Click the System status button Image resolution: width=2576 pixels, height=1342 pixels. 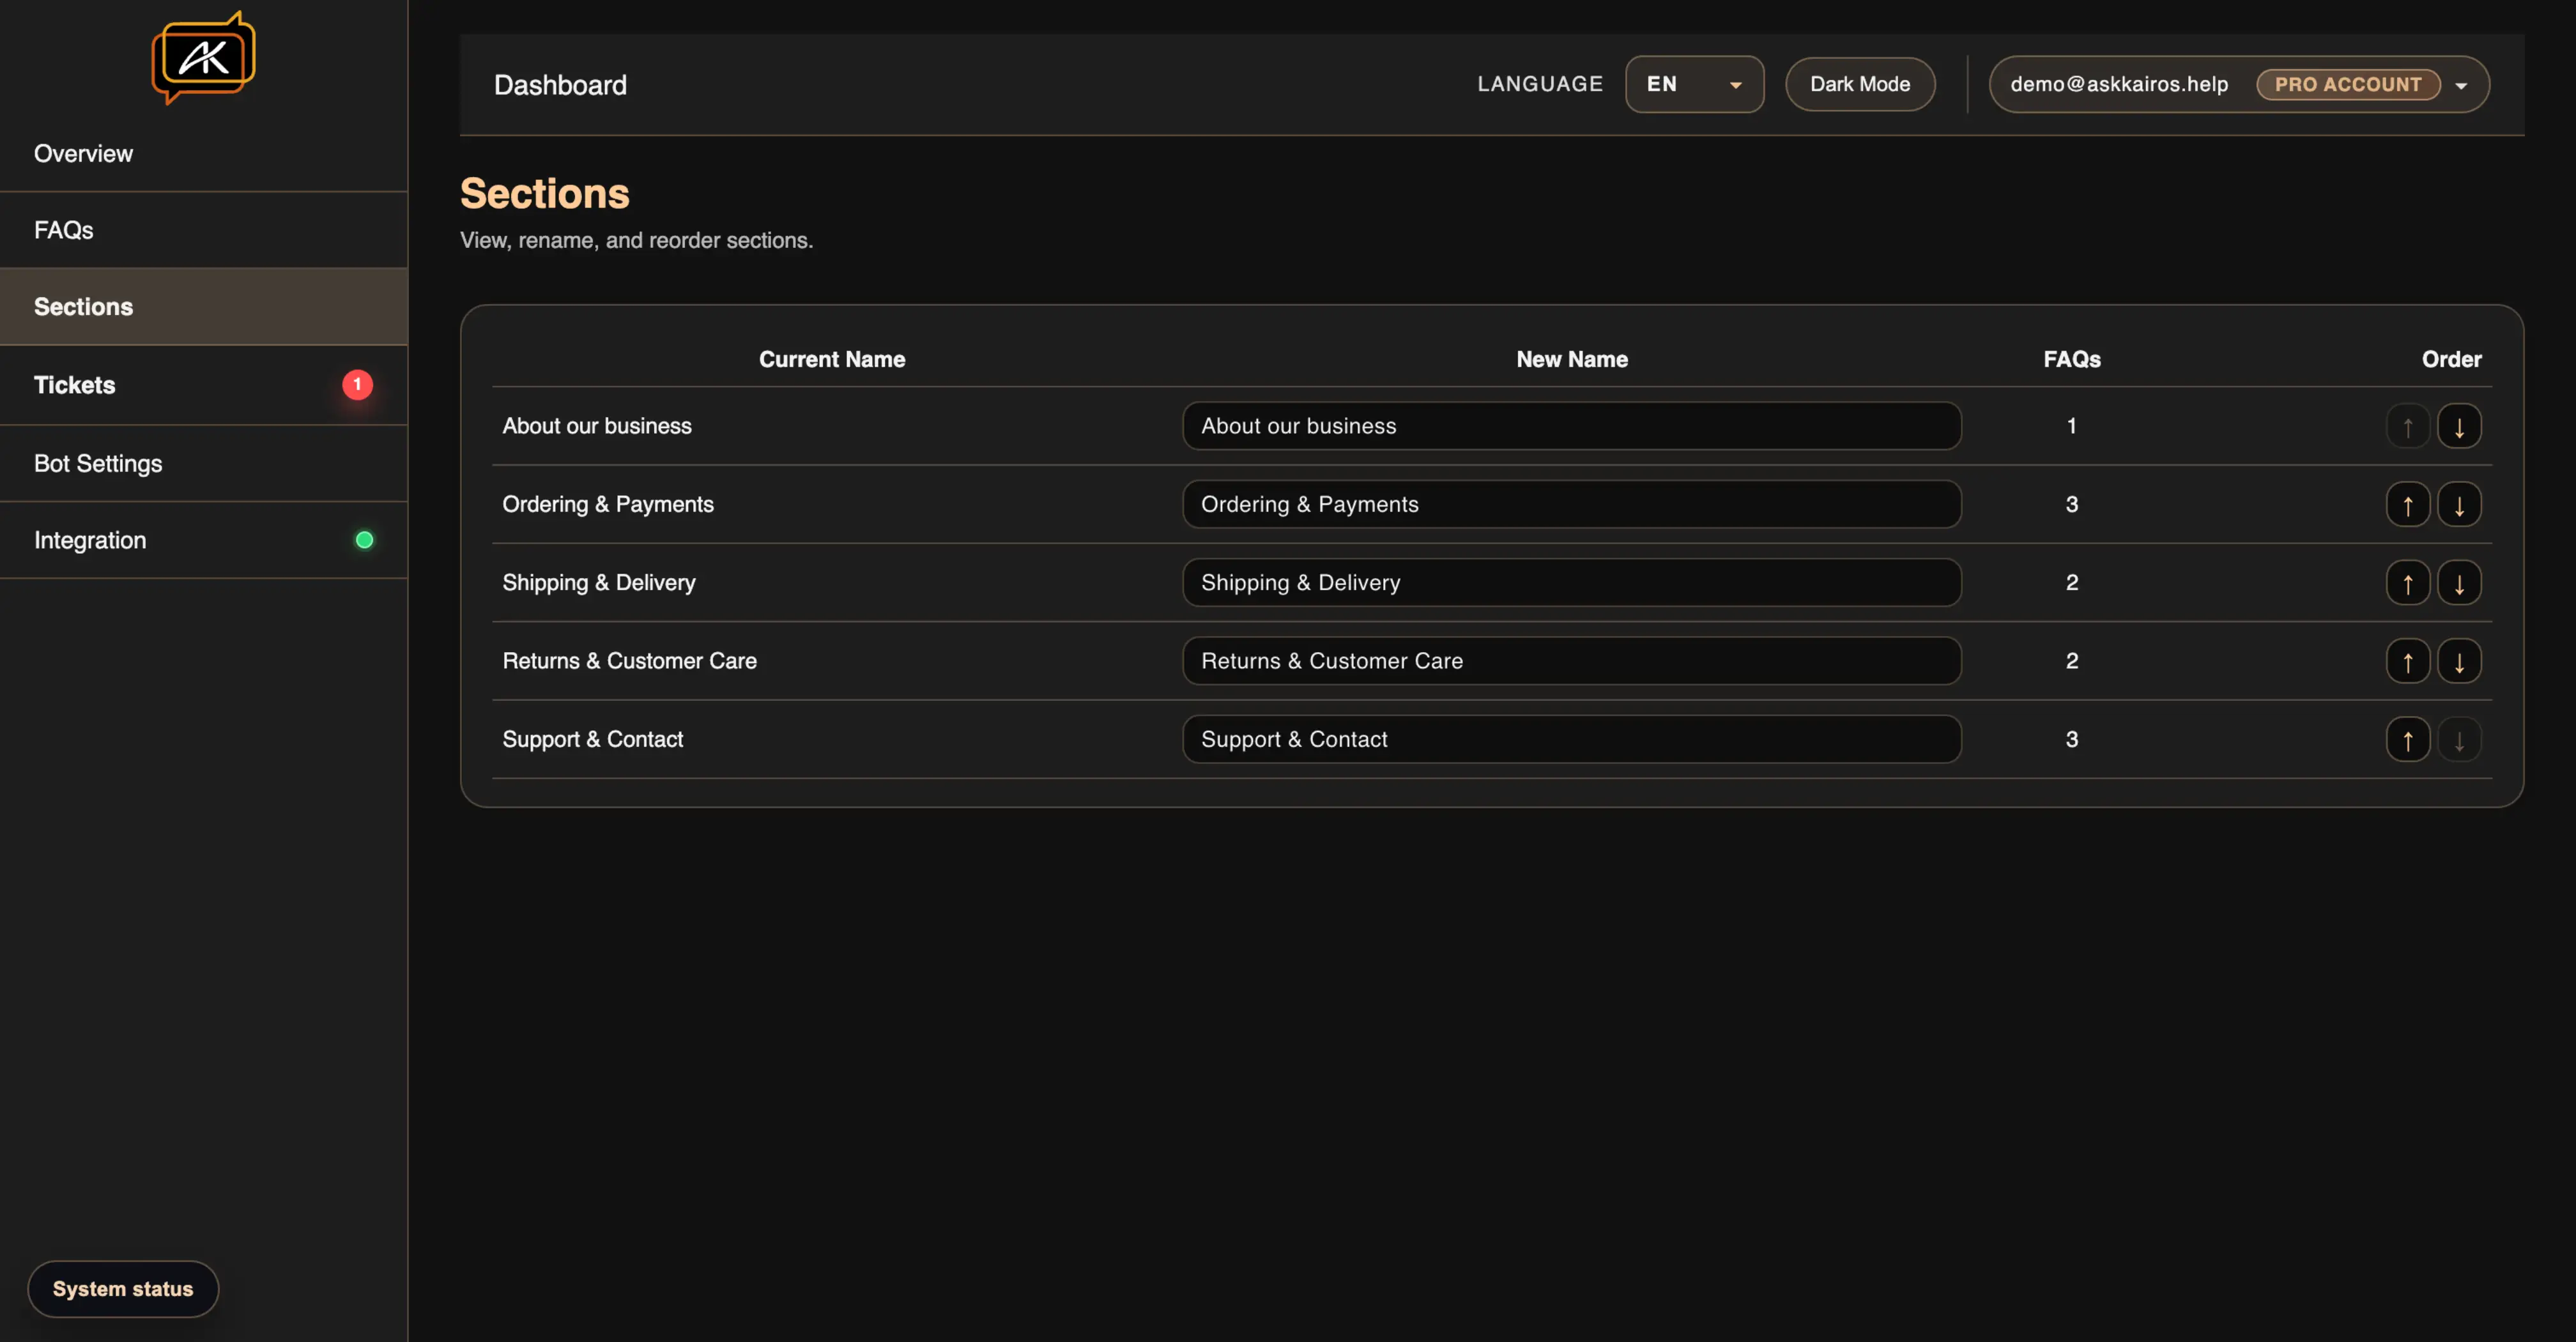coord(122,1288)
